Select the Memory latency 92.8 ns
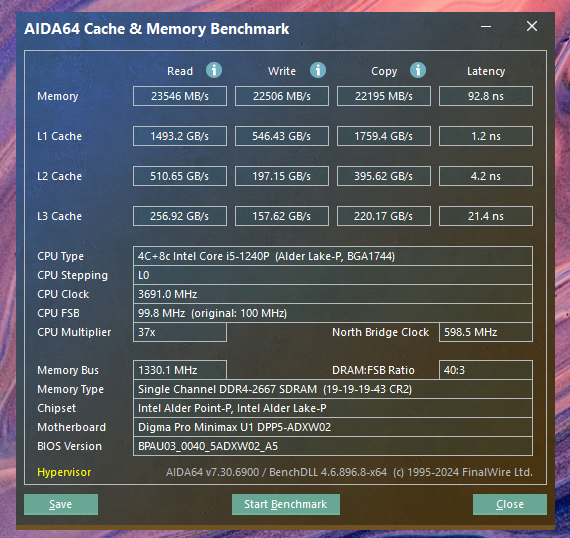This screenshot has height=538, width=570. [486, 96]
